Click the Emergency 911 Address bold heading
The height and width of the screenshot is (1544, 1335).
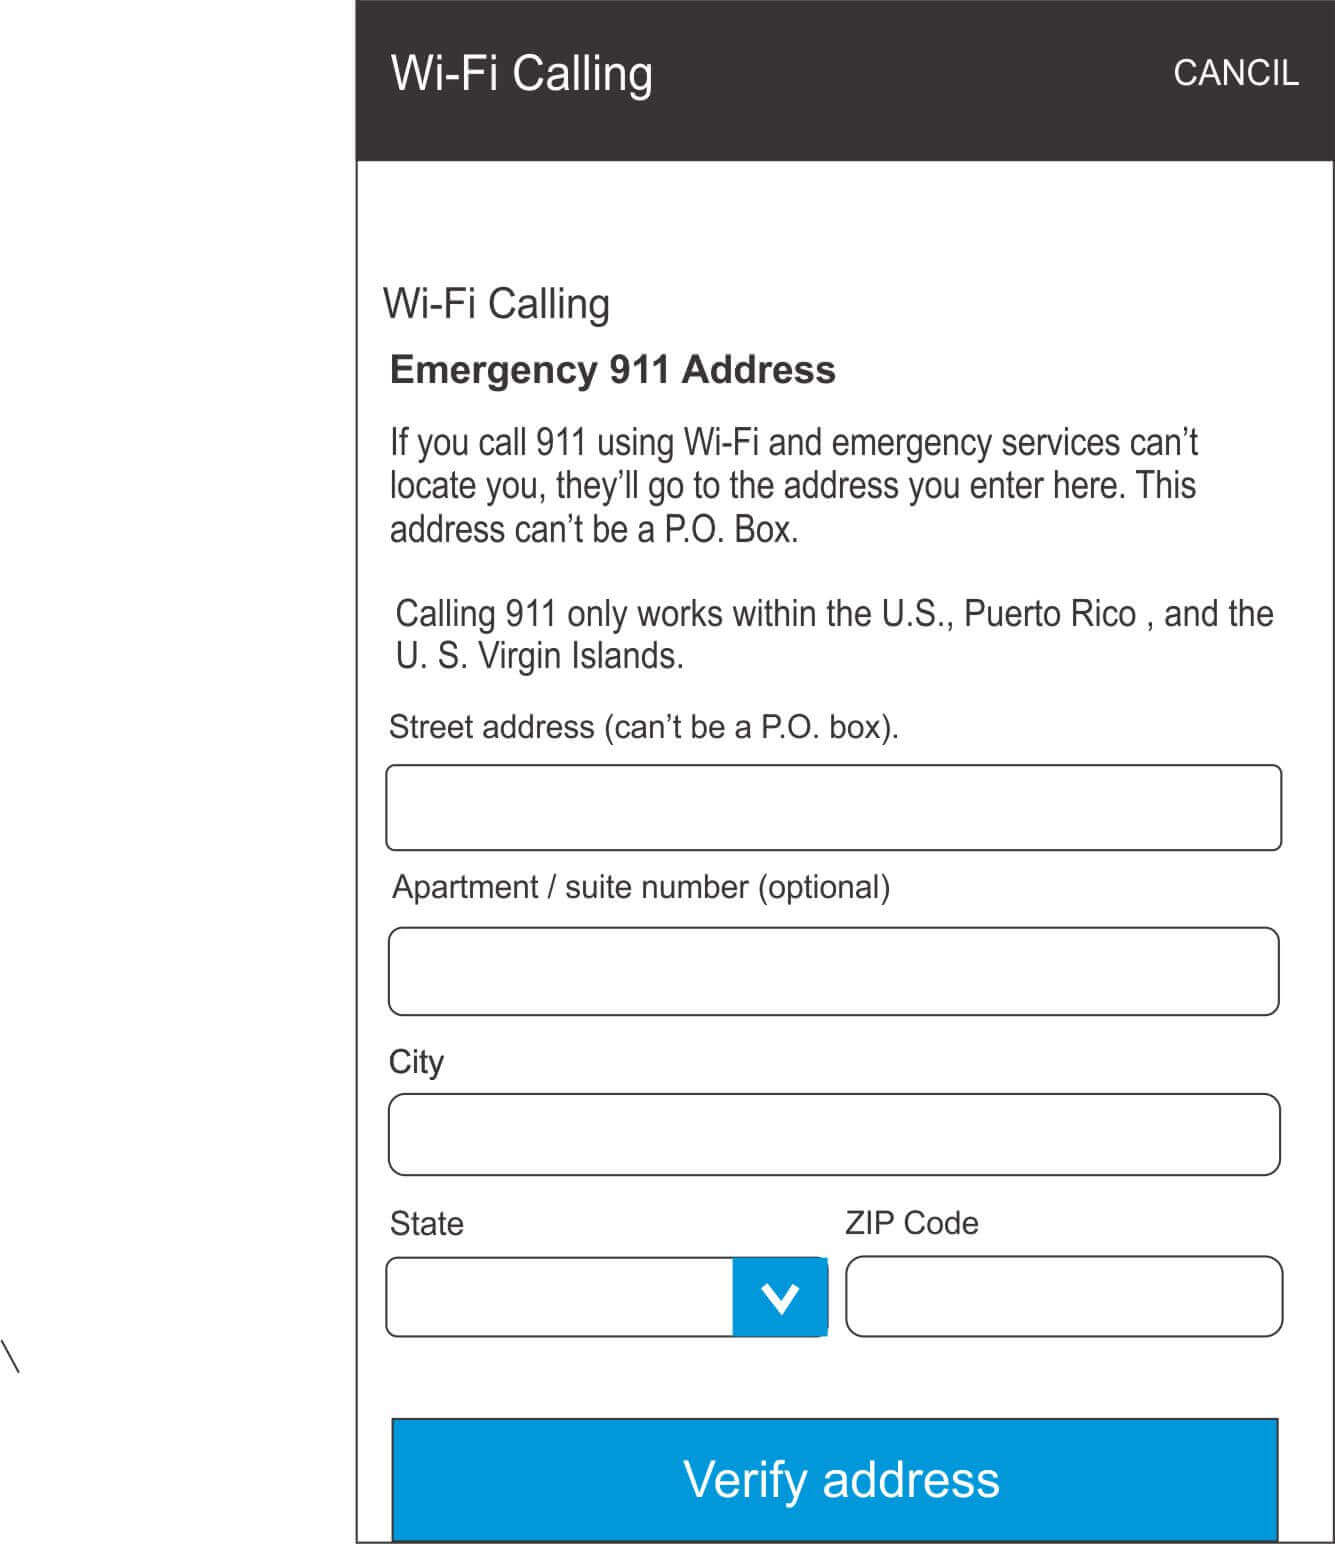pyautogui.click(x=612, y=370)
